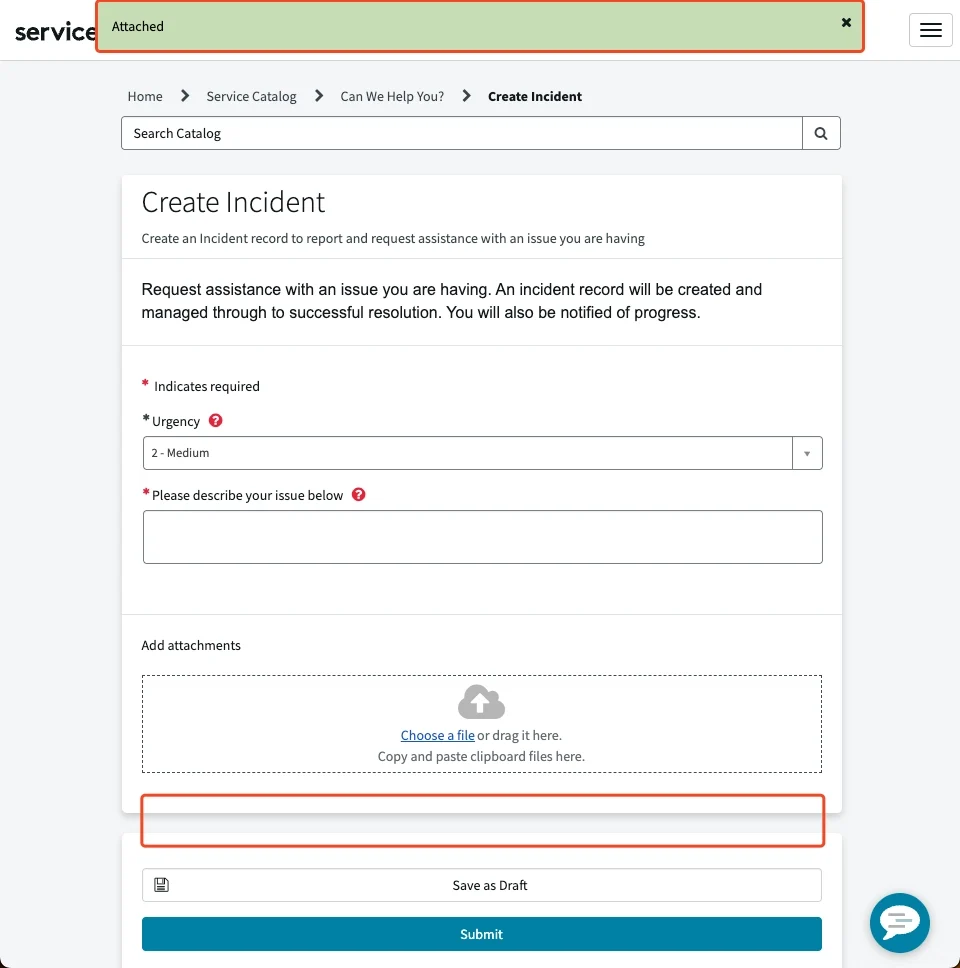Open the Can We Help You? breadcrumb
Viewport: 960px width, 968px height.
392,97
